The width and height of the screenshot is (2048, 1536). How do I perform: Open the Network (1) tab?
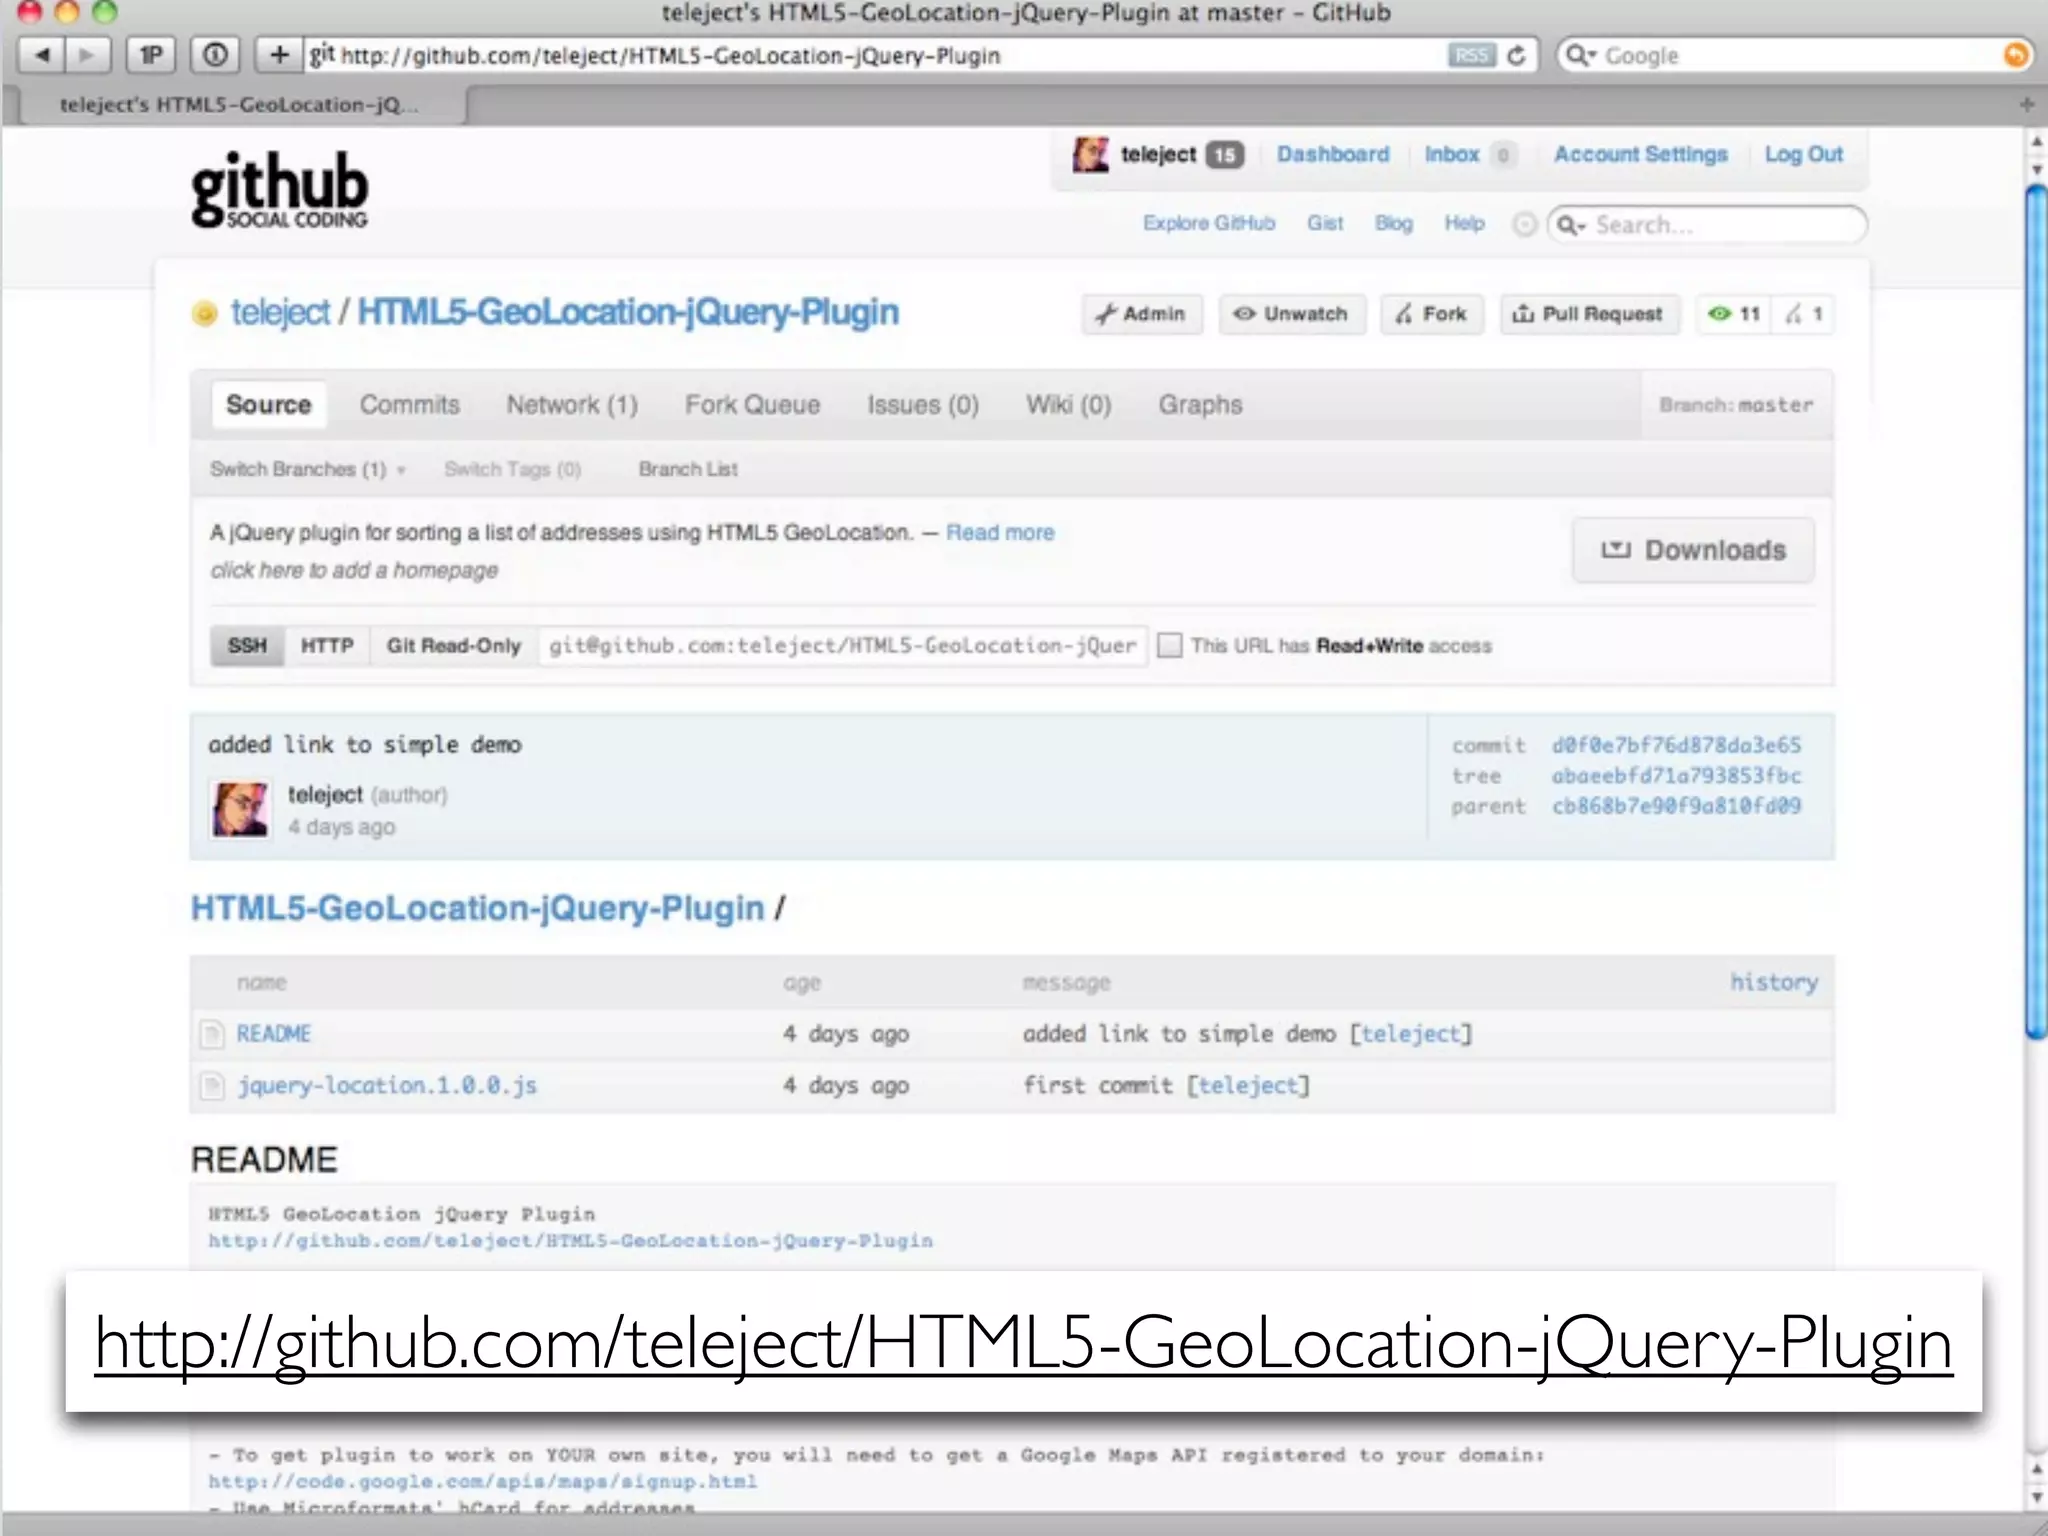click(x=572, y=405)
